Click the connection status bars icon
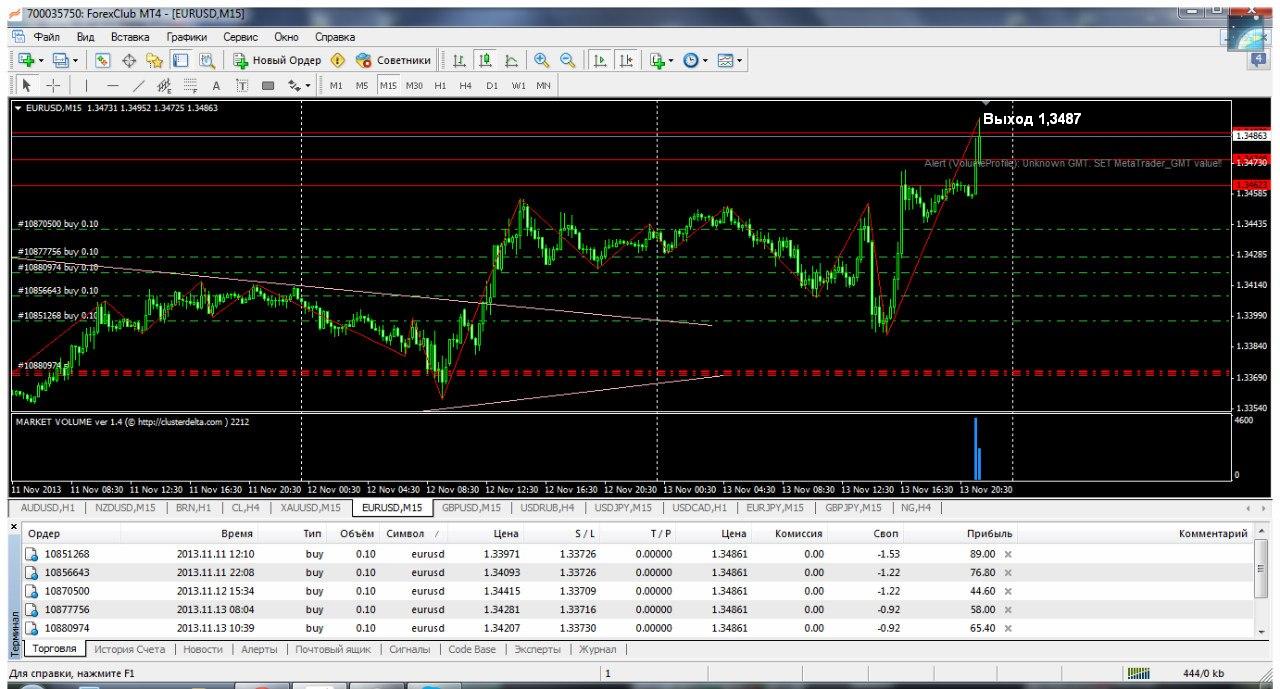The width and height of the screenshot is (1280, 689). tap(1138, 673)
